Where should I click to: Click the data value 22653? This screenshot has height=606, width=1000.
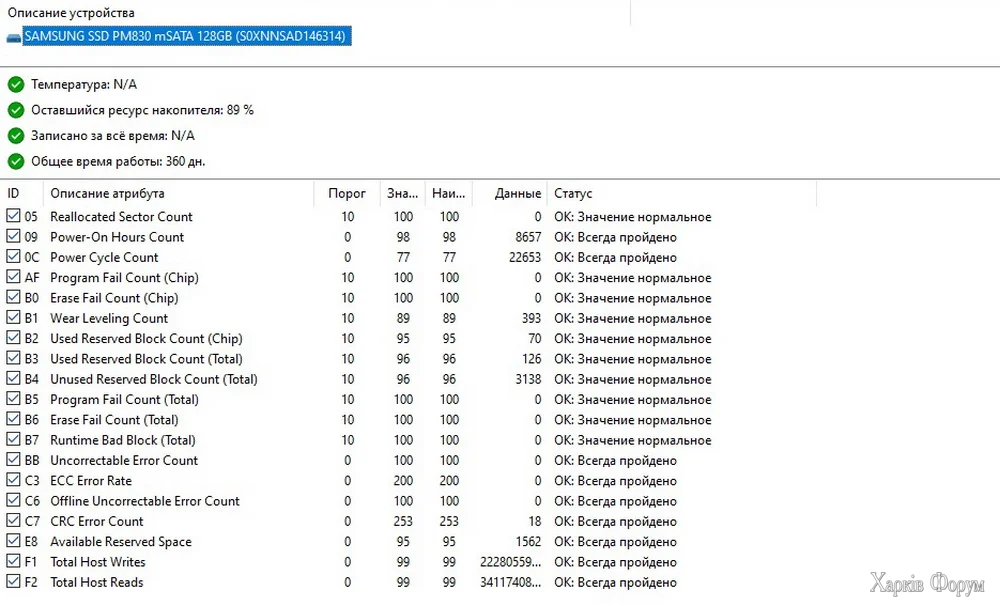tap(525, 257)
